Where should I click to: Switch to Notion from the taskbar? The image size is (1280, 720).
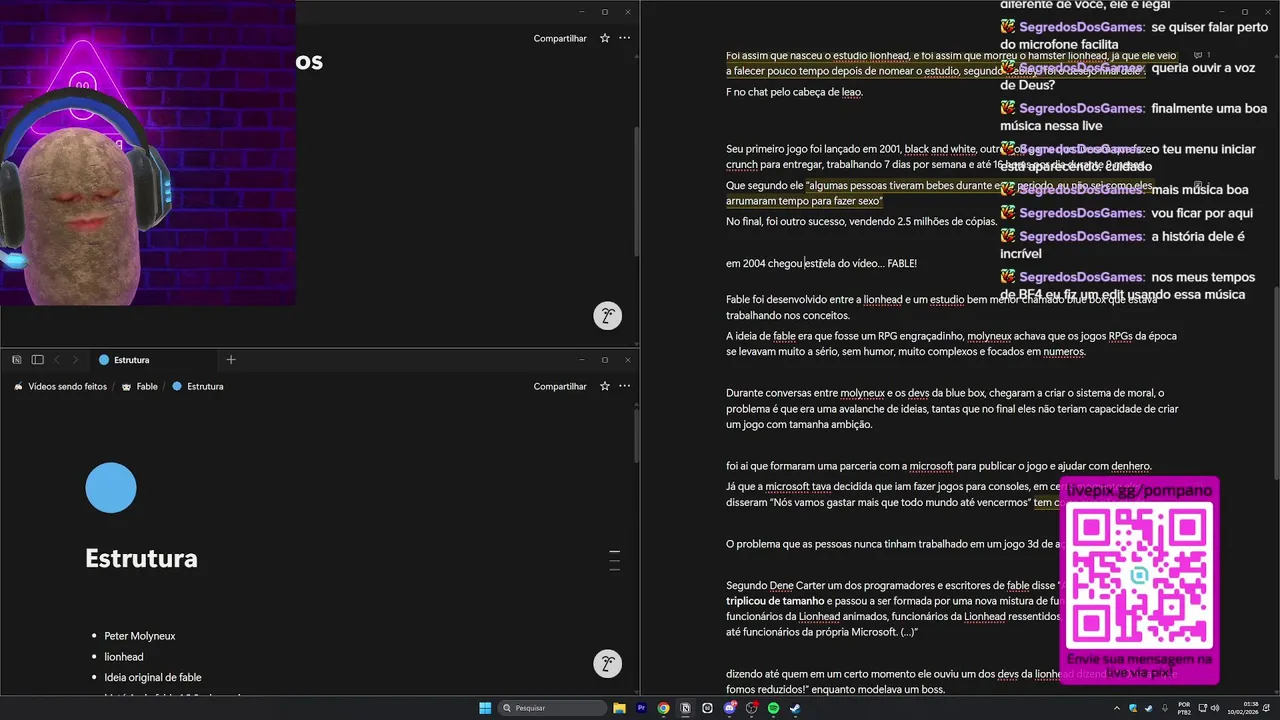pos(685,708)
